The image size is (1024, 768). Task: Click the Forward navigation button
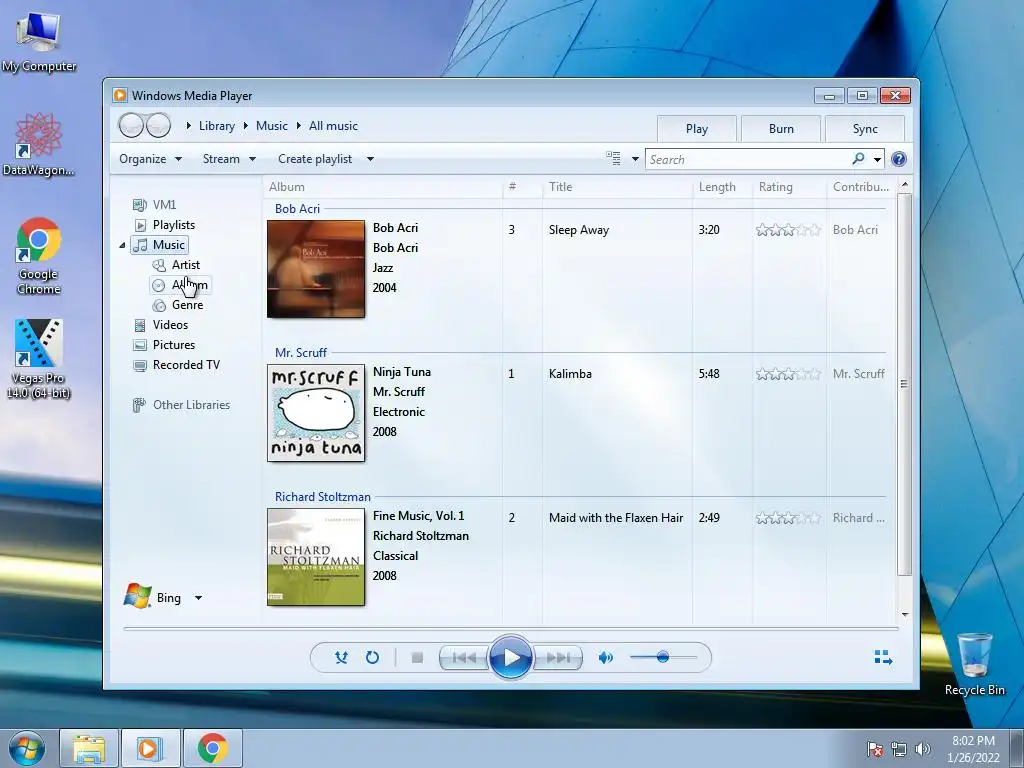point(159,125)
